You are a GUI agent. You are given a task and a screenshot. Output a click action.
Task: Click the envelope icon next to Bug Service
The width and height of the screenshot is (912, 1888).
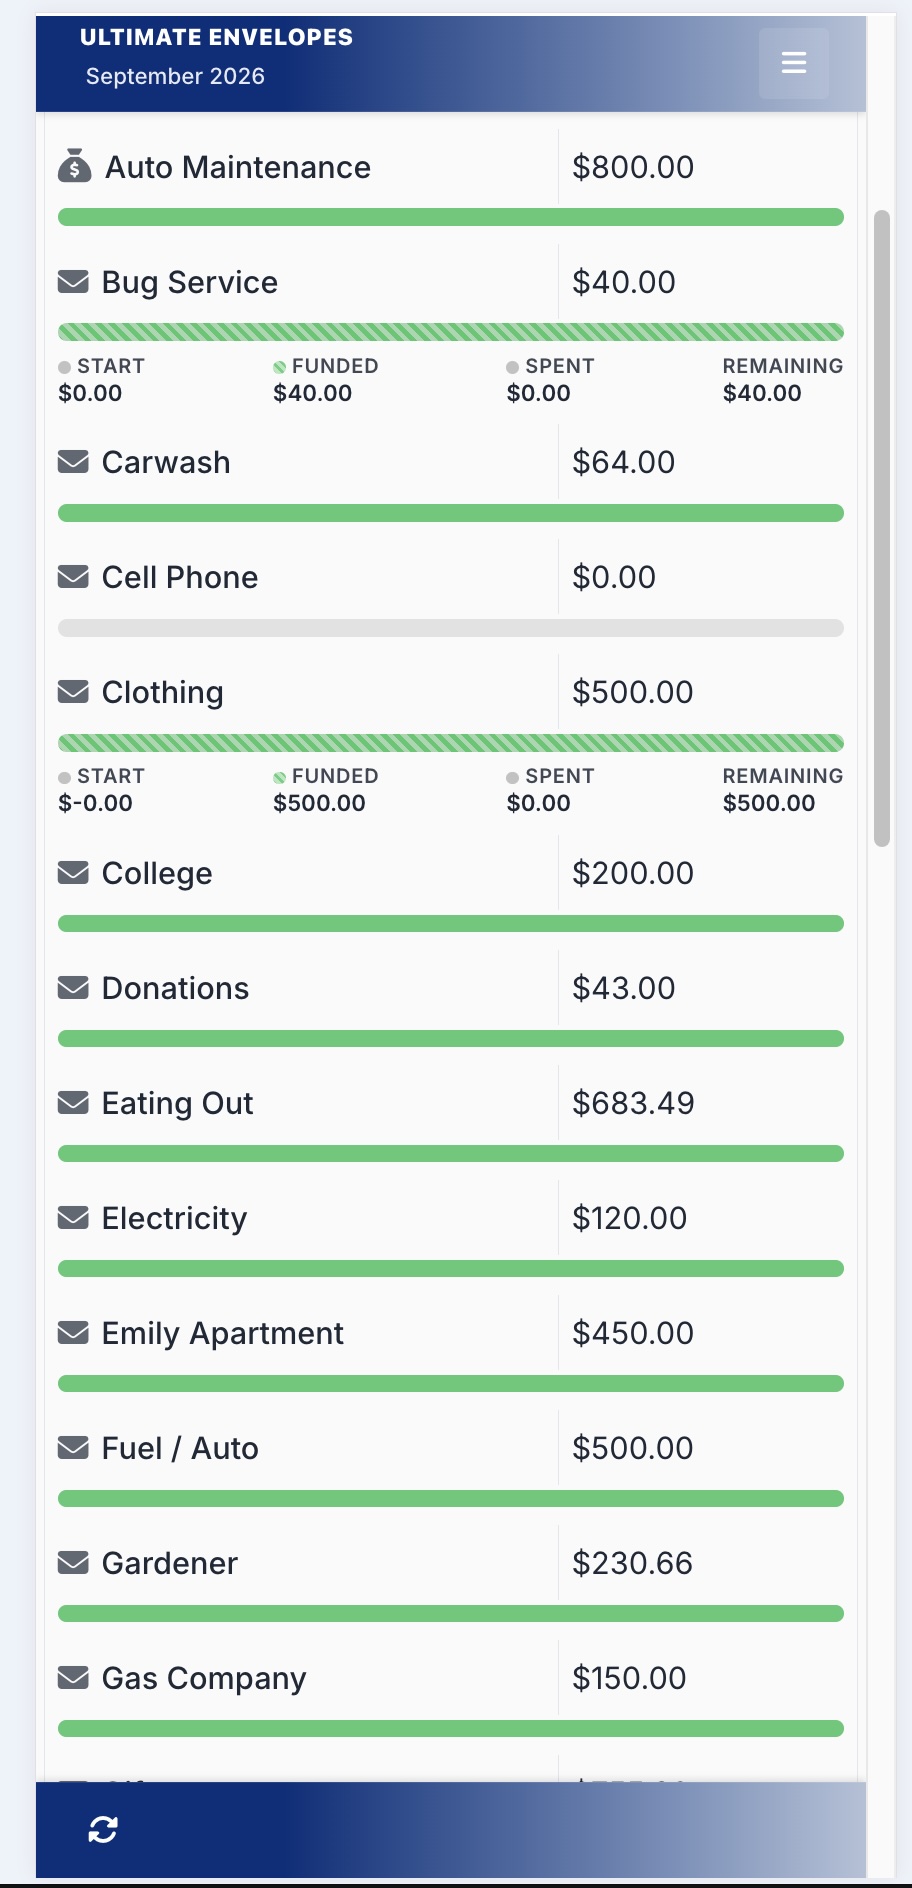pyautogui.click(x=73, y=282)
